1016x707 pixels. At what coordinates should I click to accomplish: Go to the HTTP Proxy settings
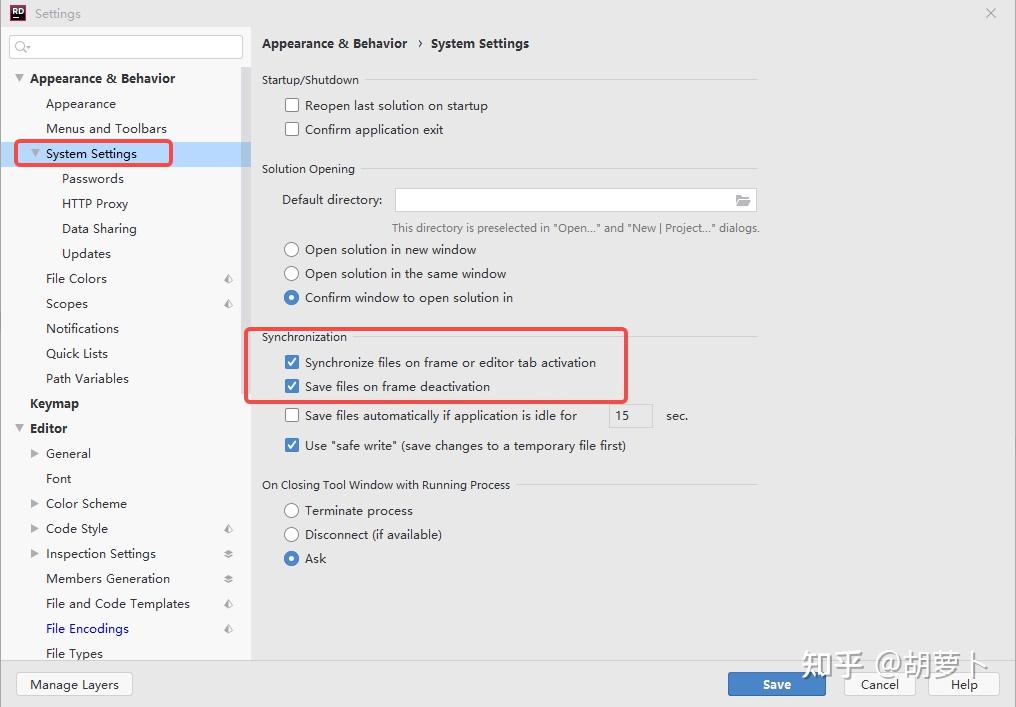[x=95, y=204]
